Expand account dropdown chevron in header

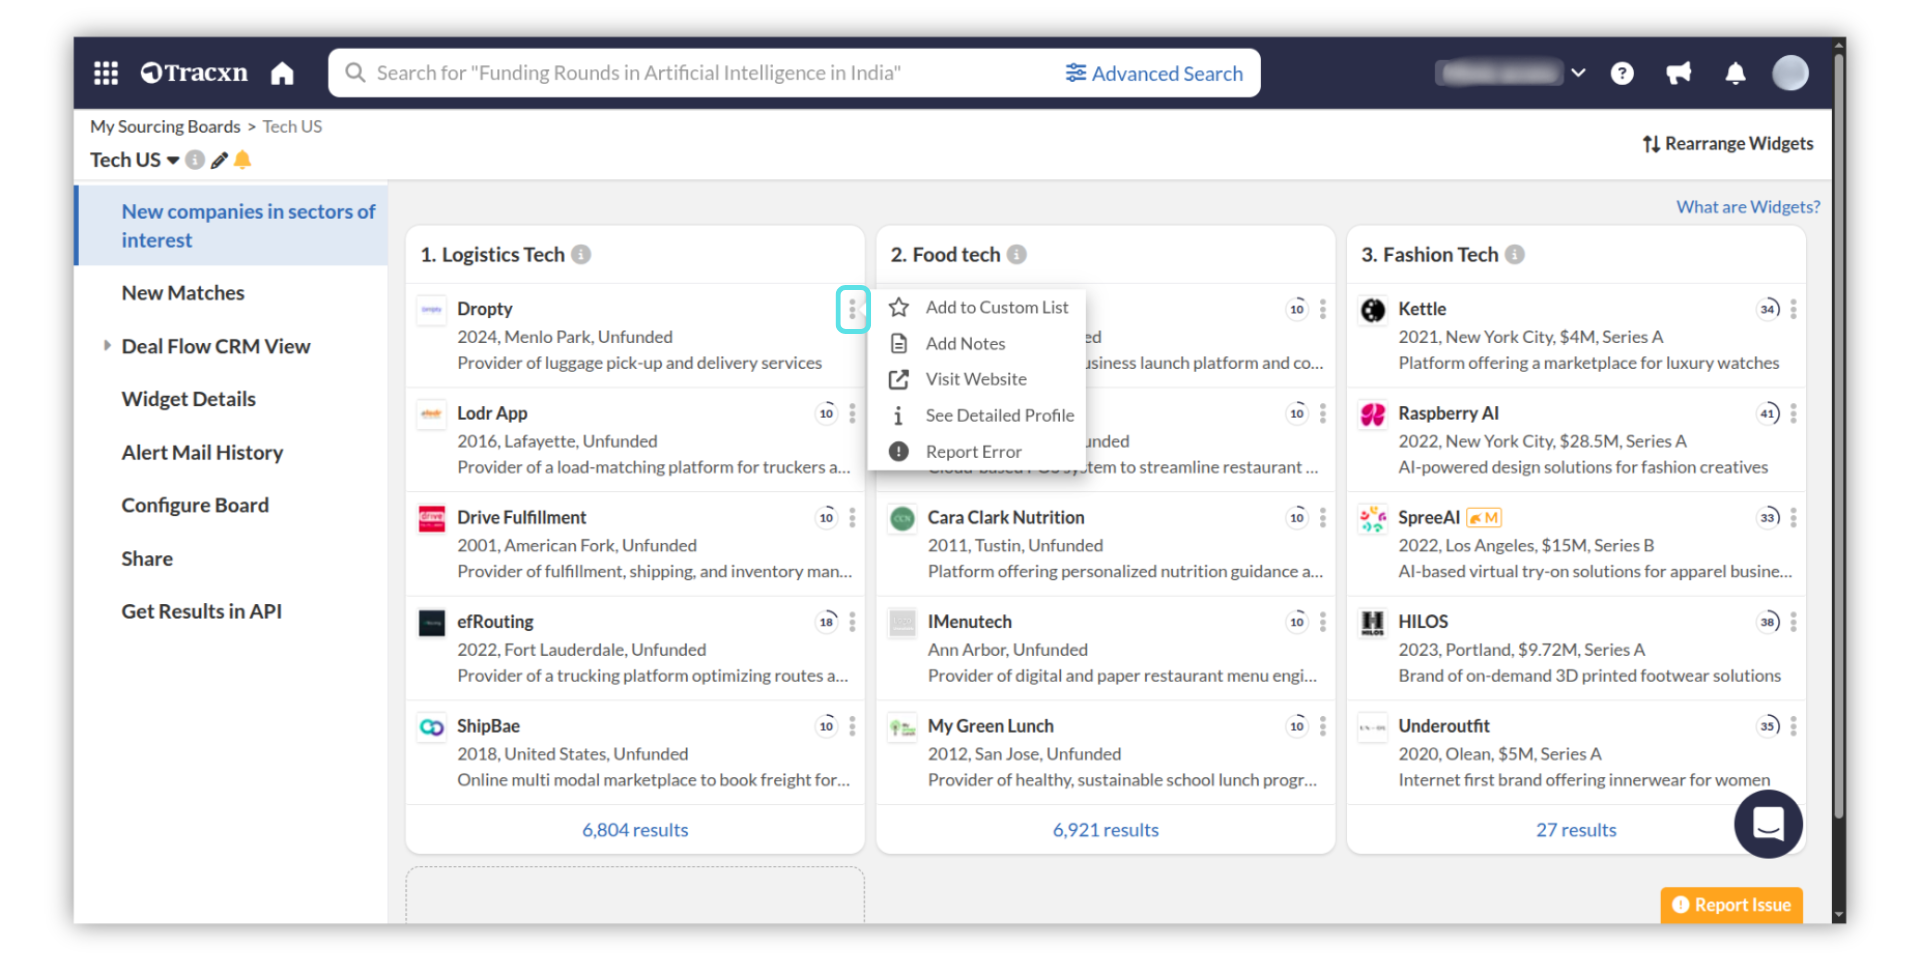click(x=1578, y=73)
